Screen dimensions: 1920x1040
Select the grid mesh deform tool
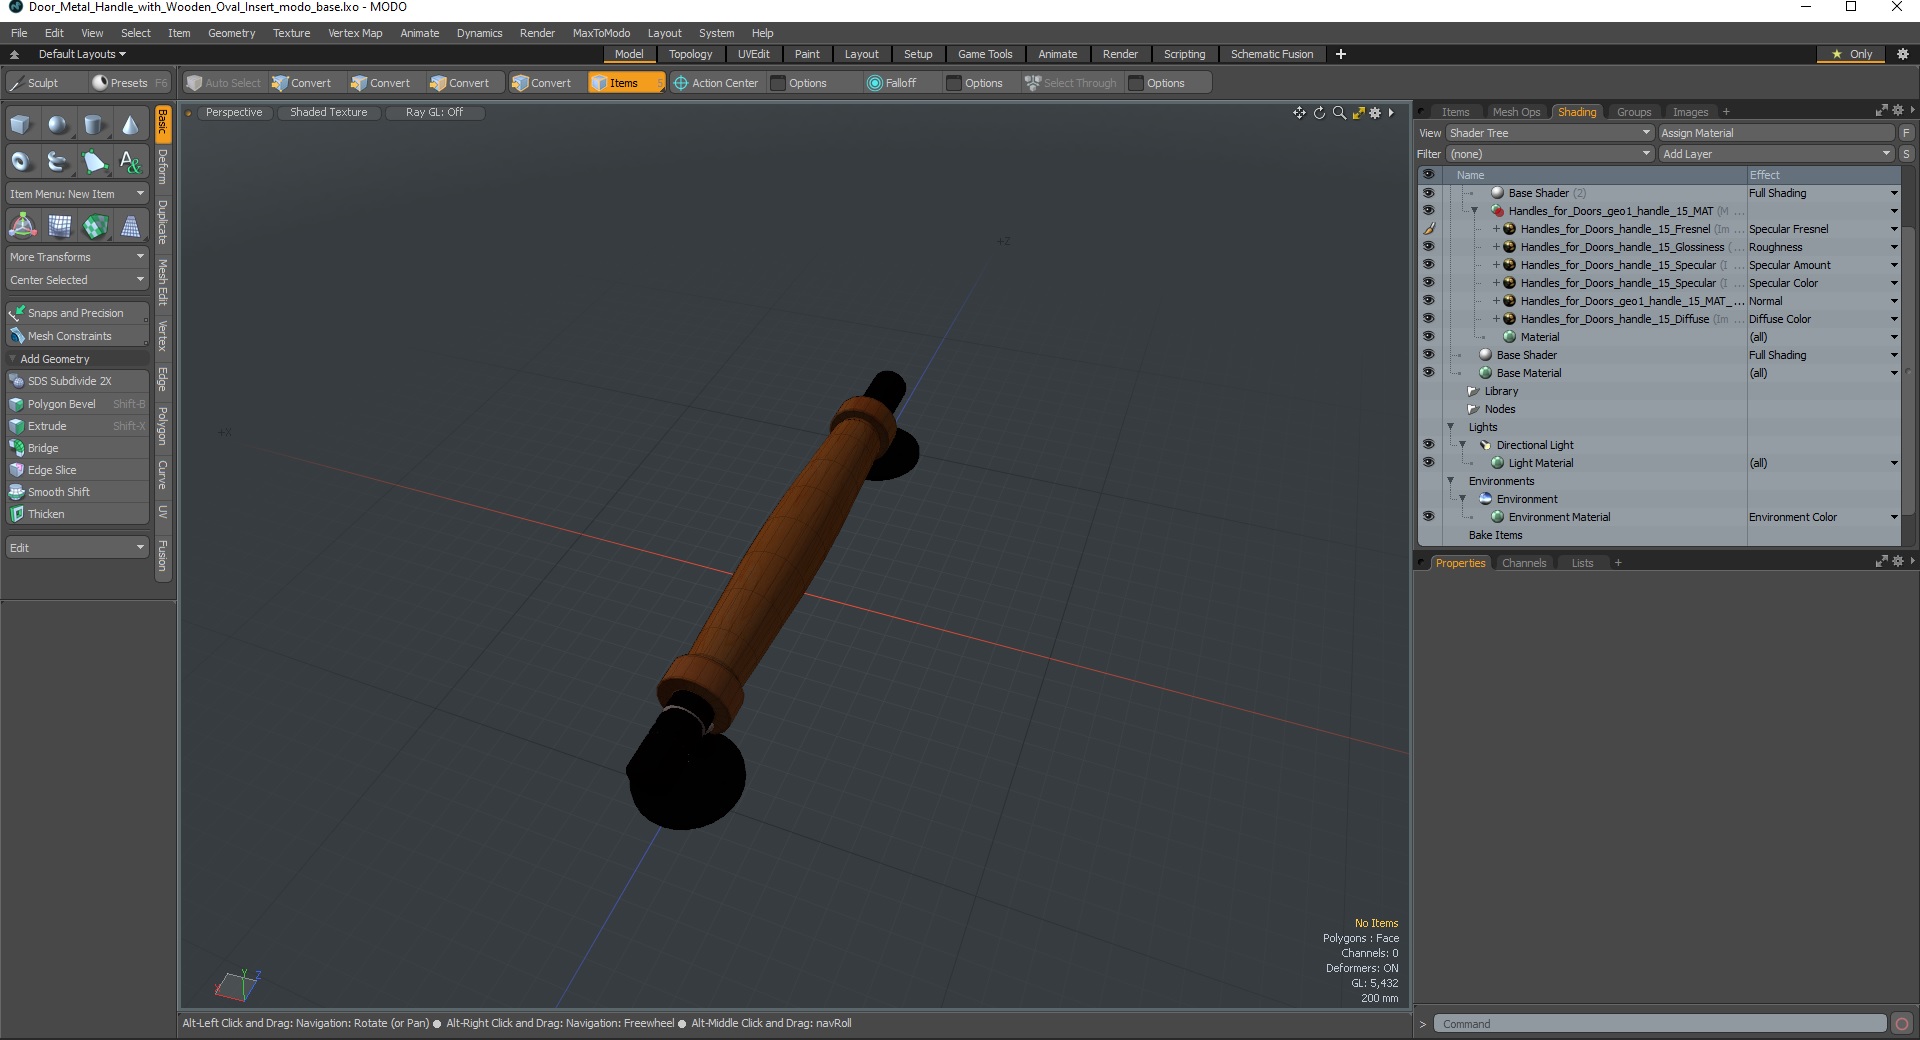coord(59,227)
